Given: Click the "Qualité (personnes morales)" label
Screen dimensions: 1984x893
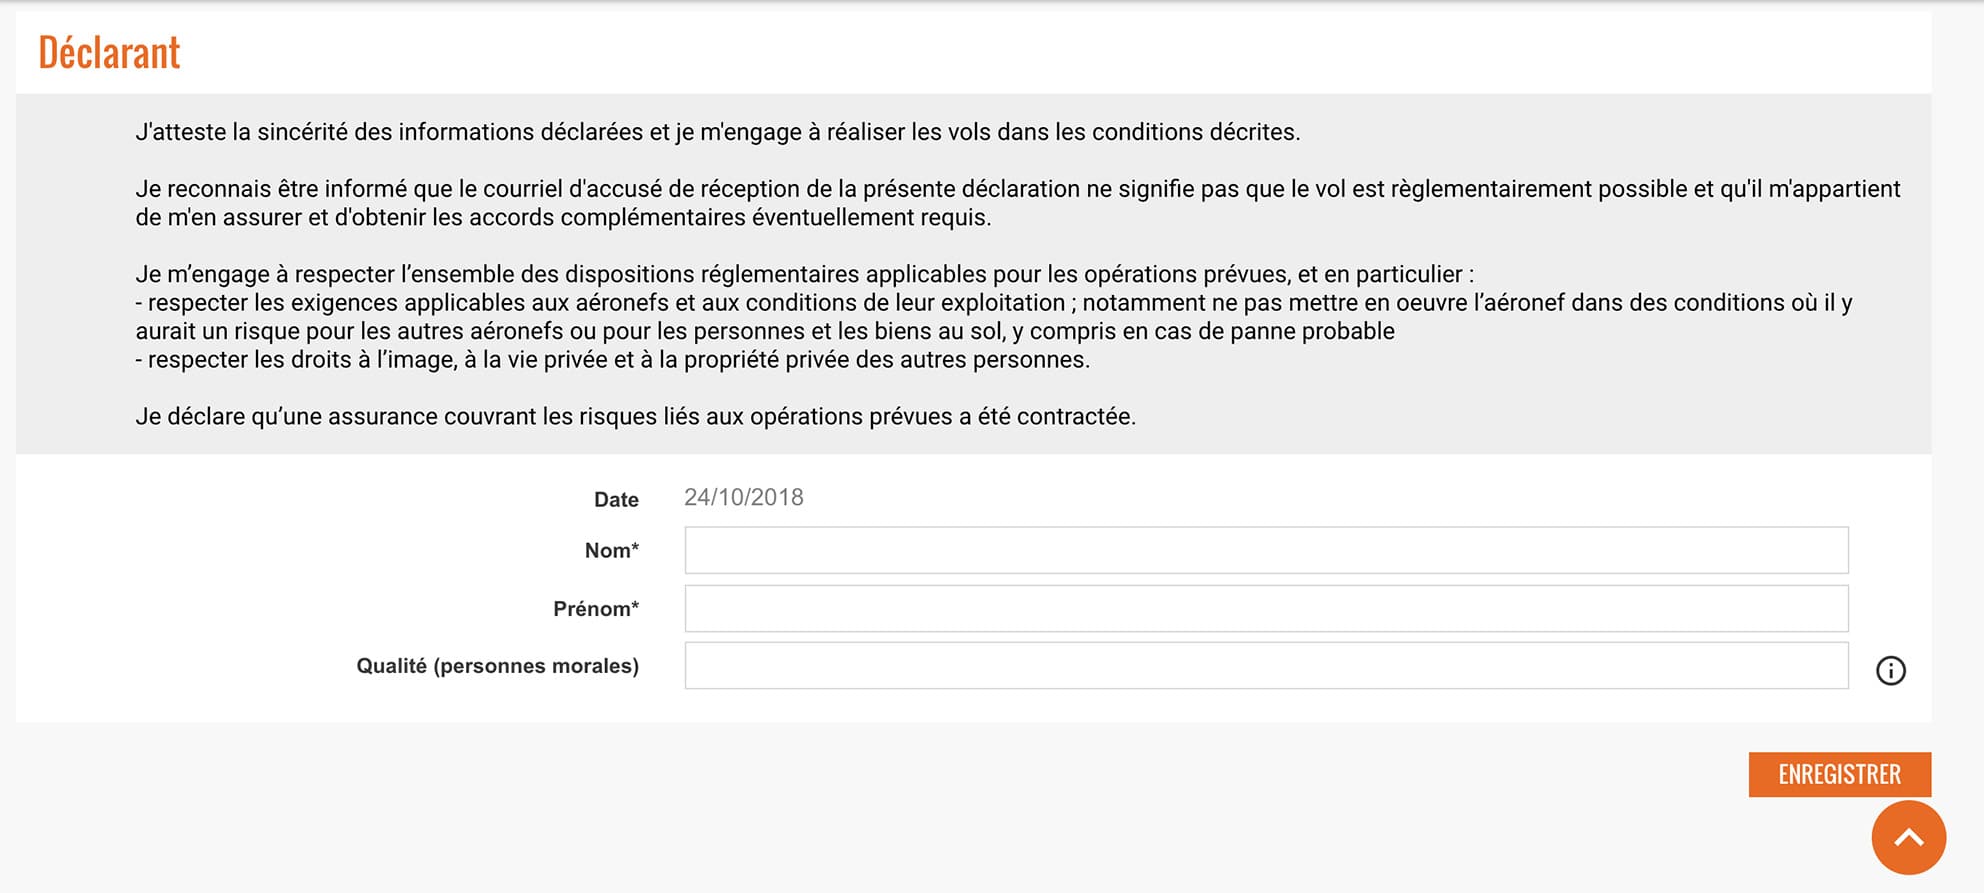Looking at the screenshot, I should click(497, 666).
